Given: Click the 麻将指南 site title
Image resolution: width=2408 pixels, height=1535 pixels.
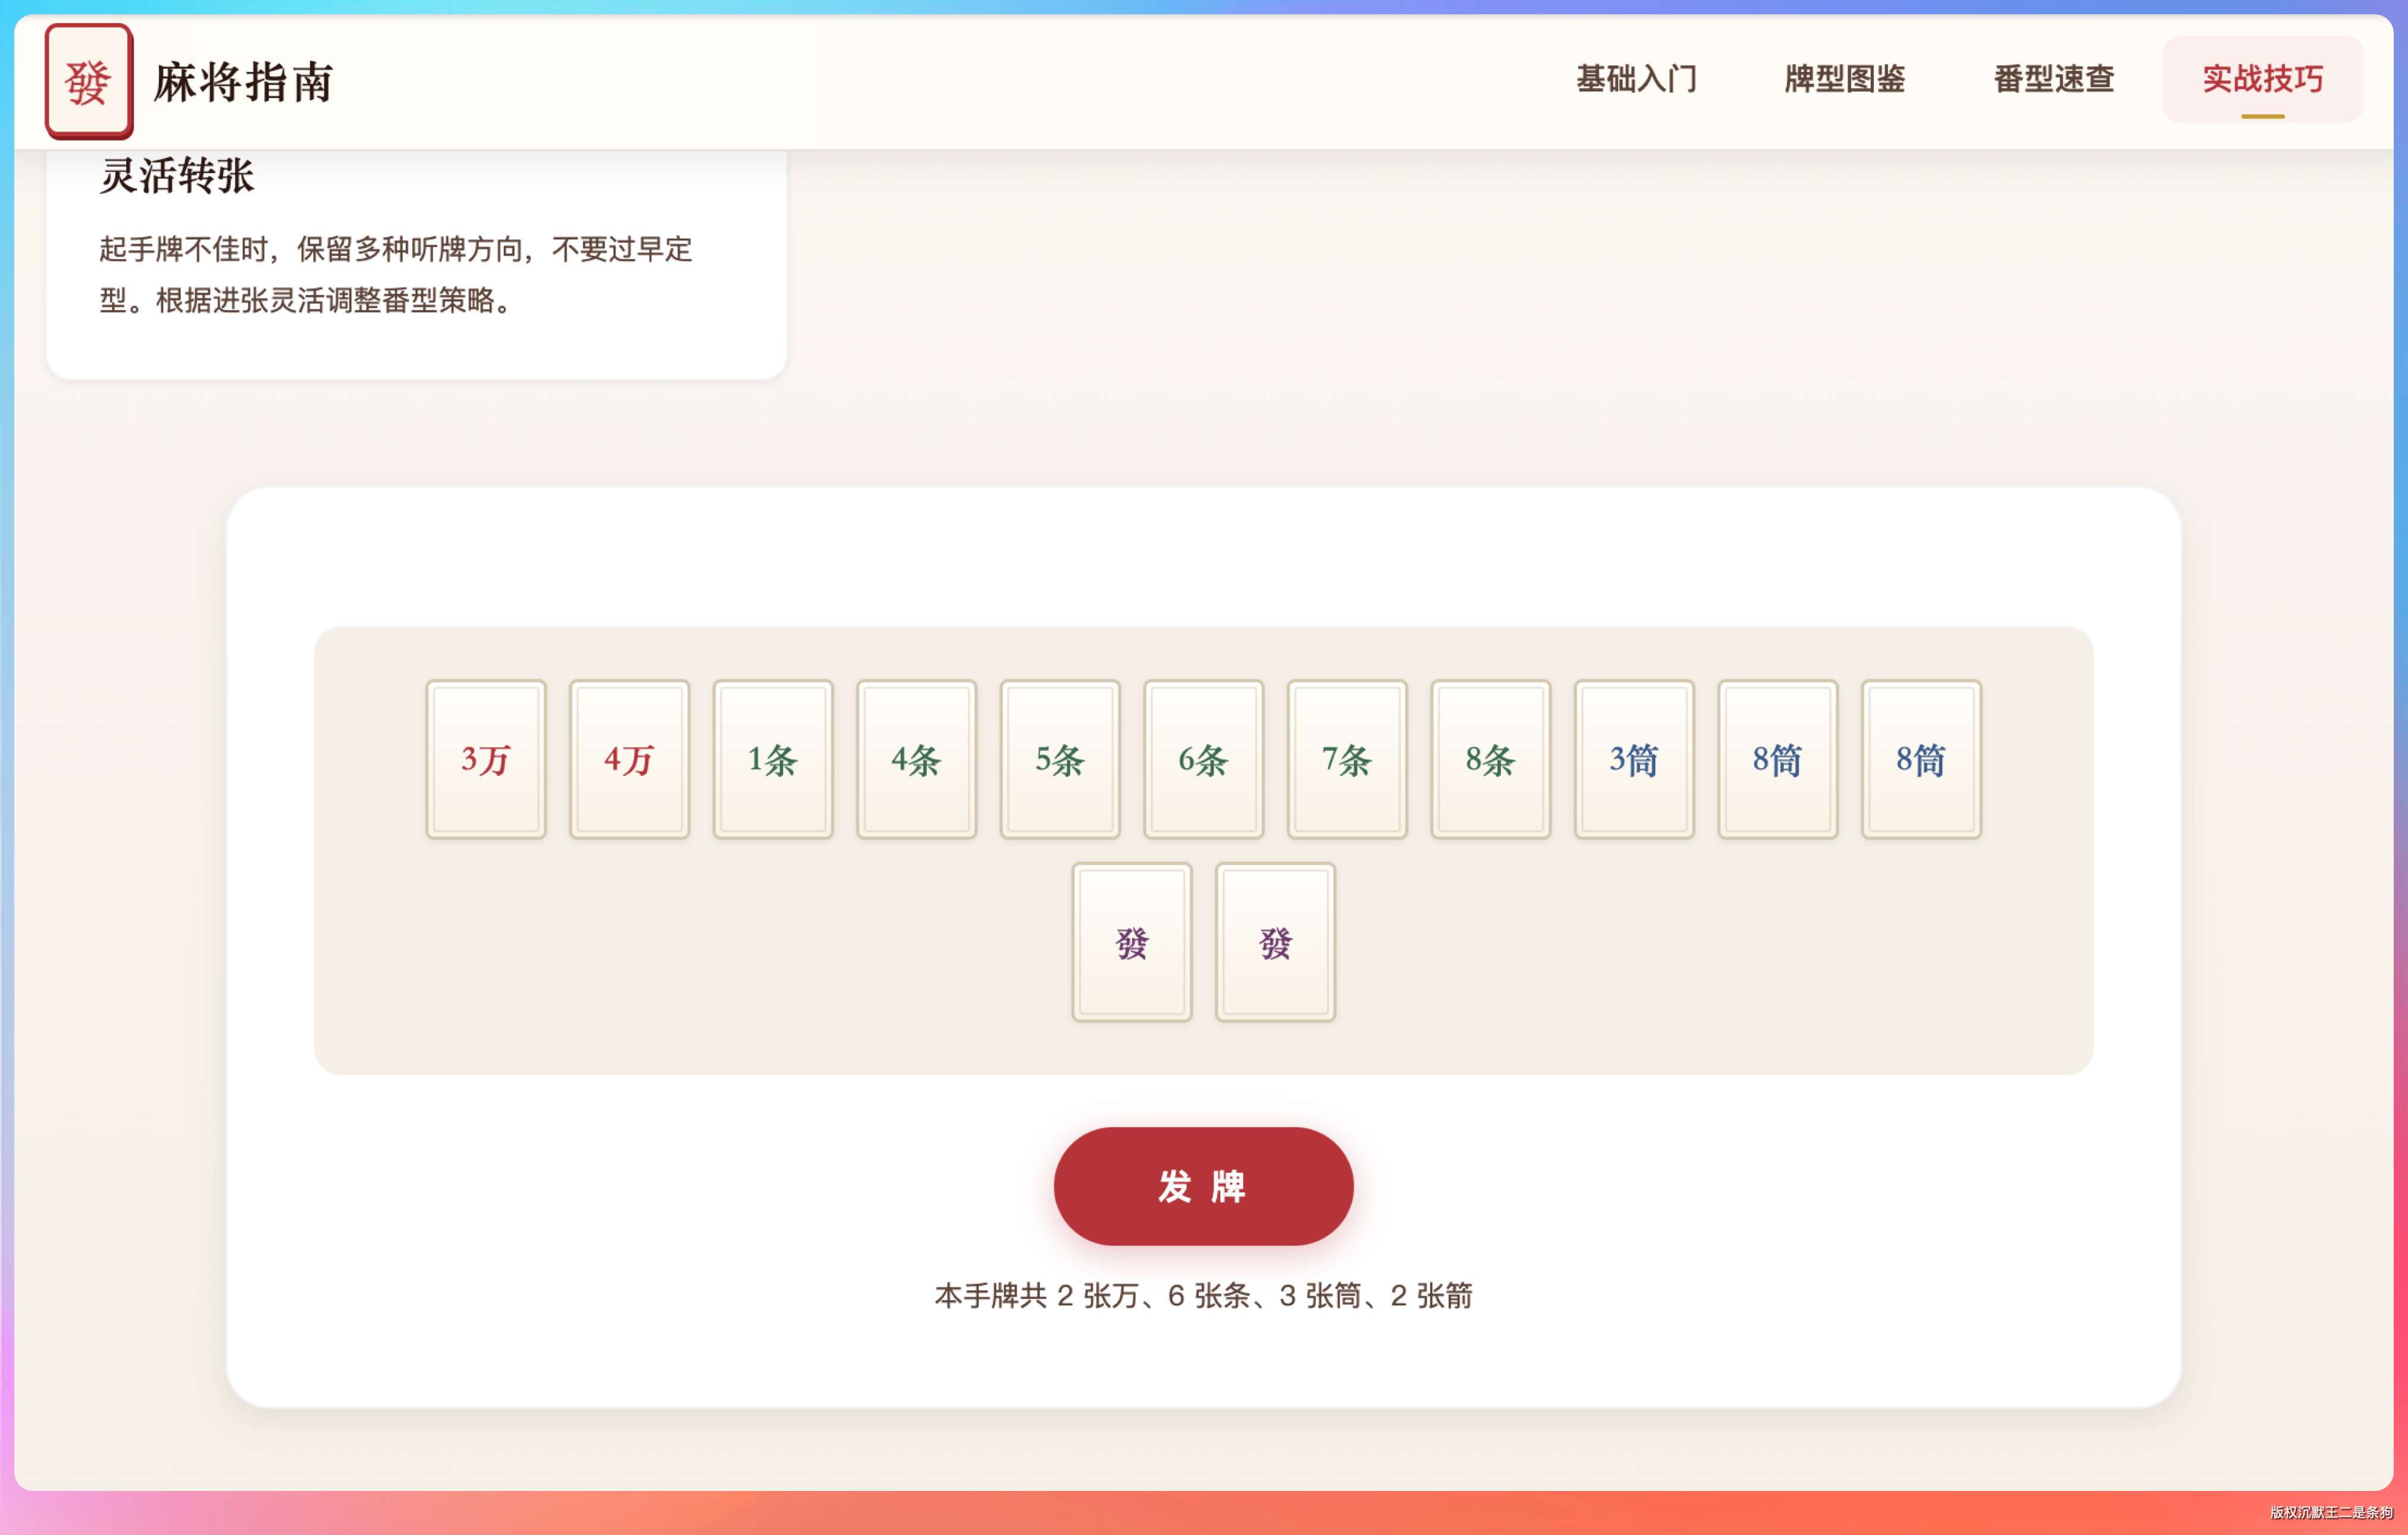Looking at the screenshot, I should pos(243,82).
